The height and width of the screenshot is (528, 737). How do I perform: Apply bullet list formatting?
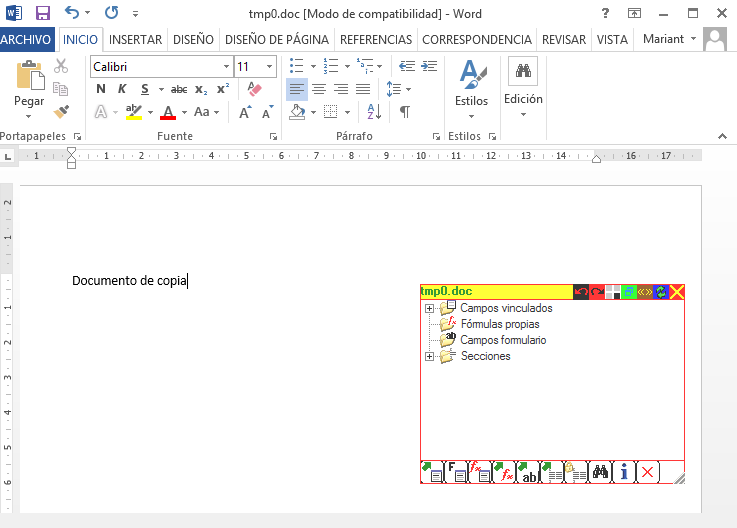[297, 66]
